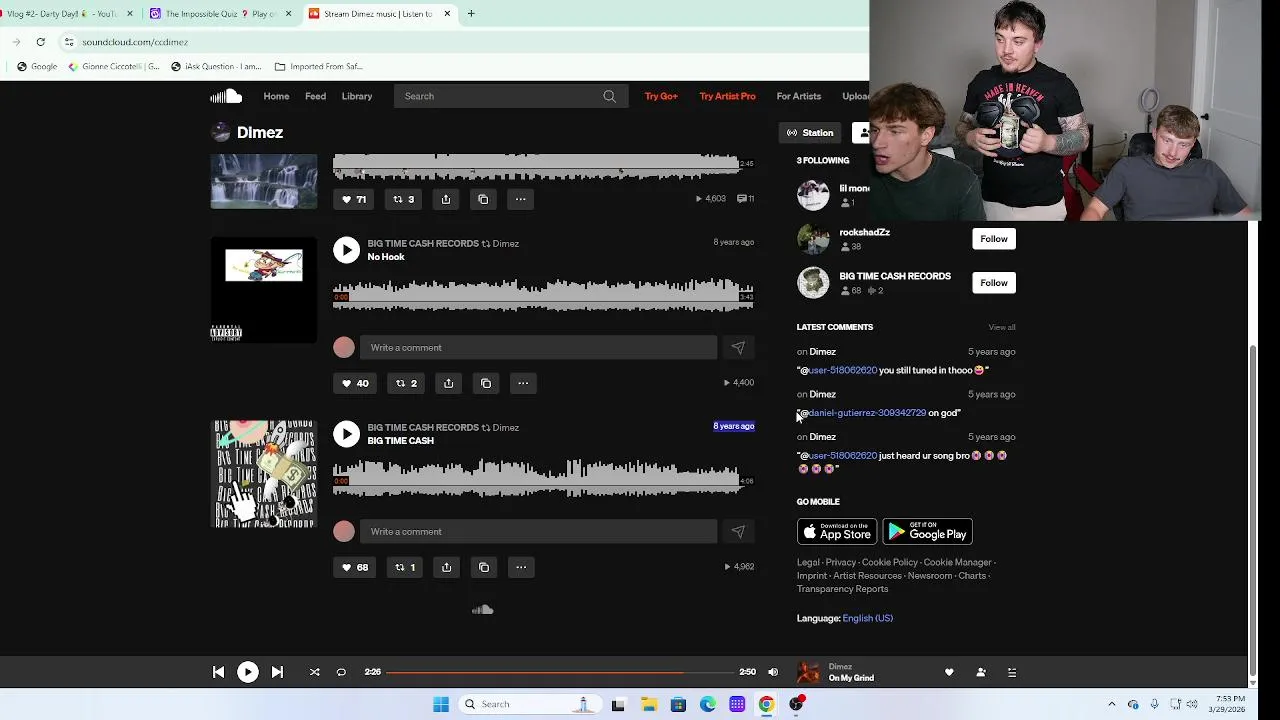Open more options for waterfall-art track
The width and height of the screenshot is (1280, 720).
[520, 199]
